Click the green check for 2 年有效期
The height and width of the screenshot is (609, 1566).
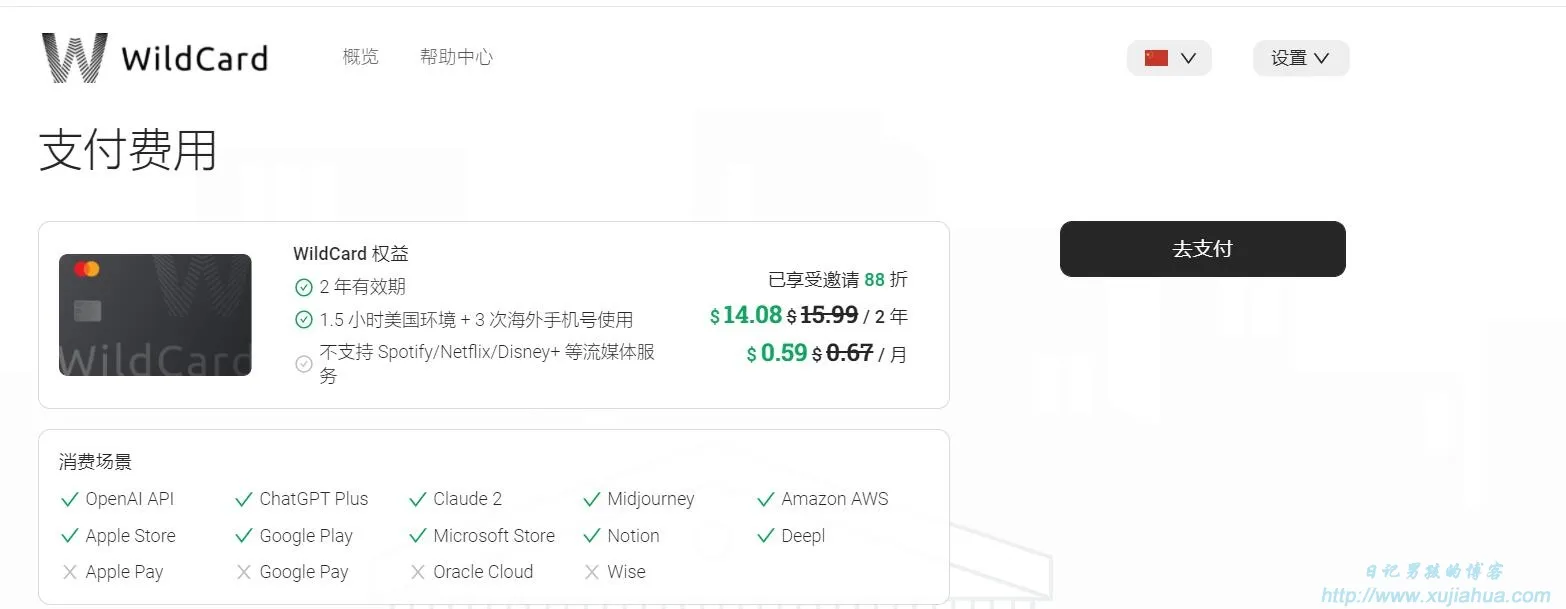point(304,287)
